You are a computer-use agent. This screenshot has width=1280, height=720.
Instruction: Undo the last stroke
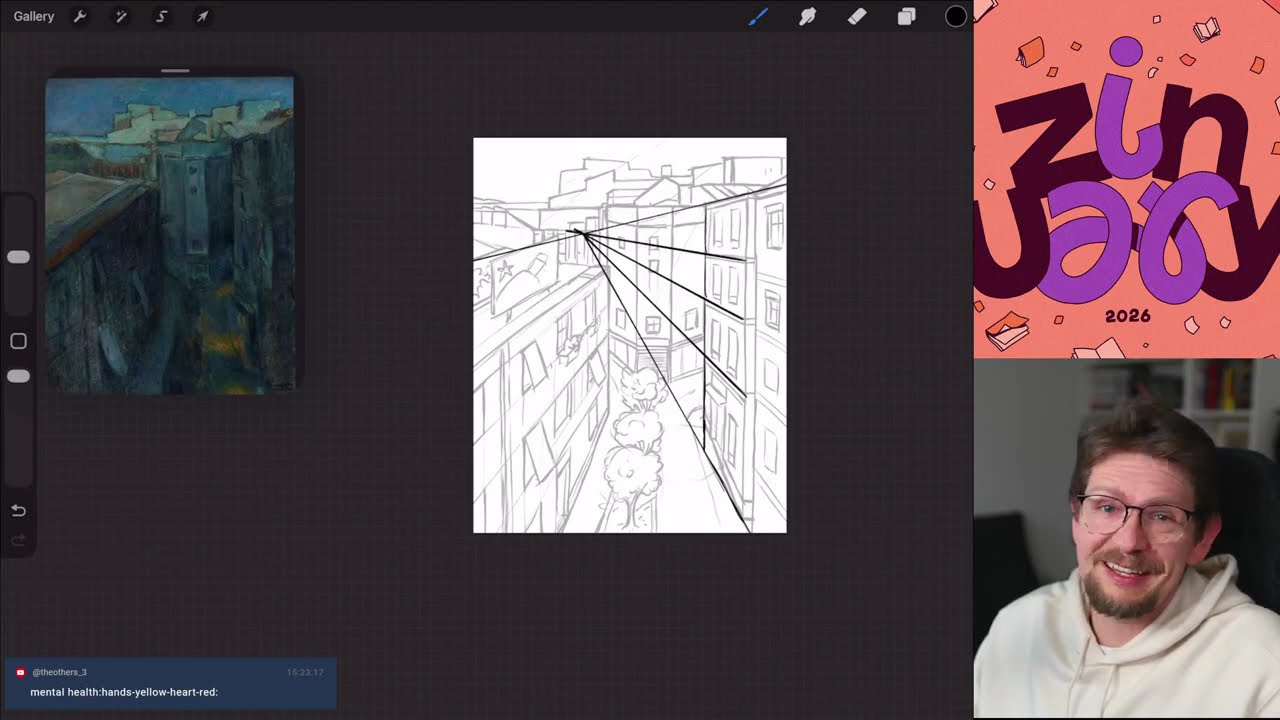point(18,510)
